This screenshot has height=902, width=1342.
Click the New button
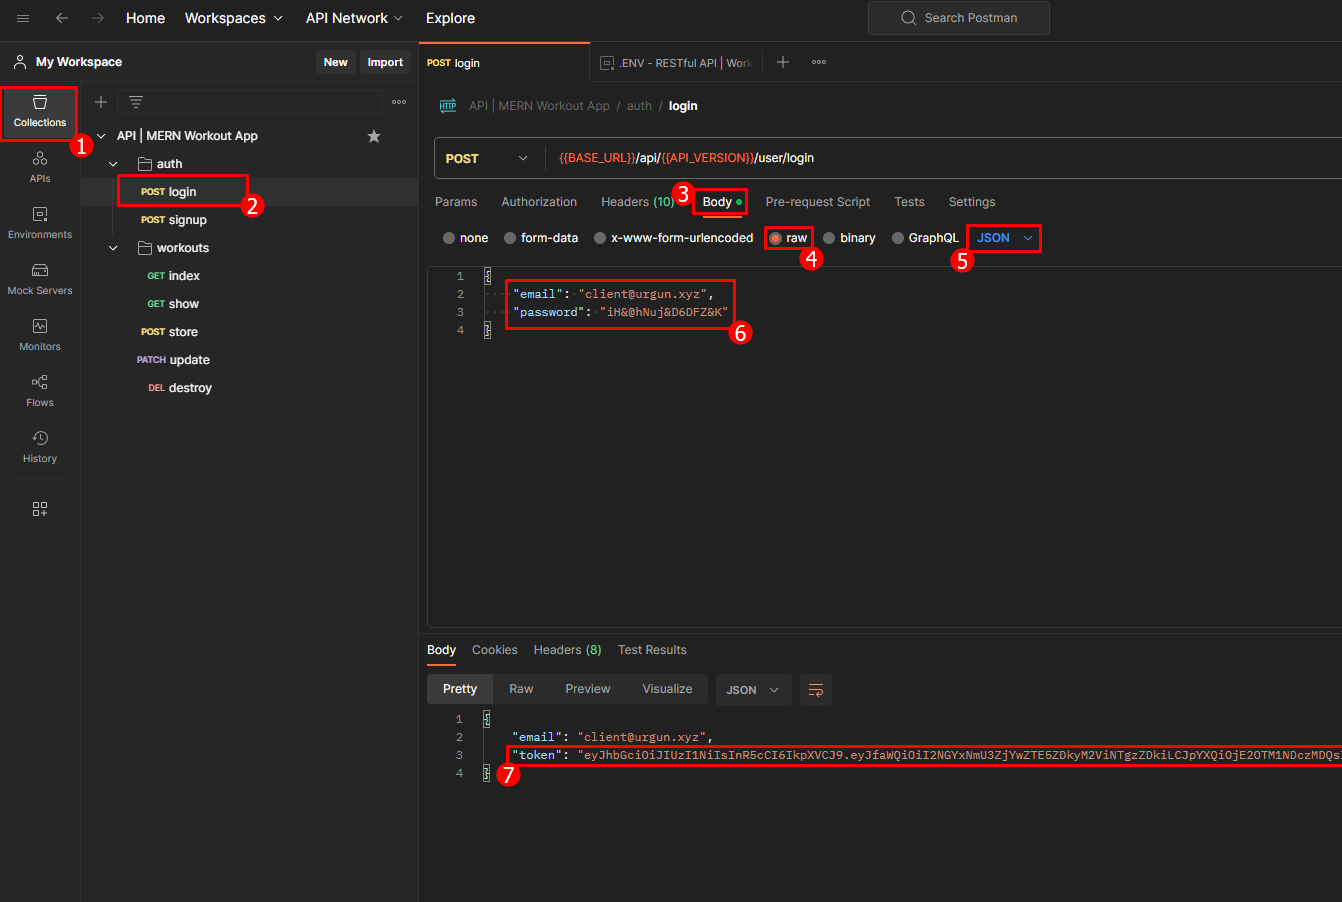coord(336,62)
